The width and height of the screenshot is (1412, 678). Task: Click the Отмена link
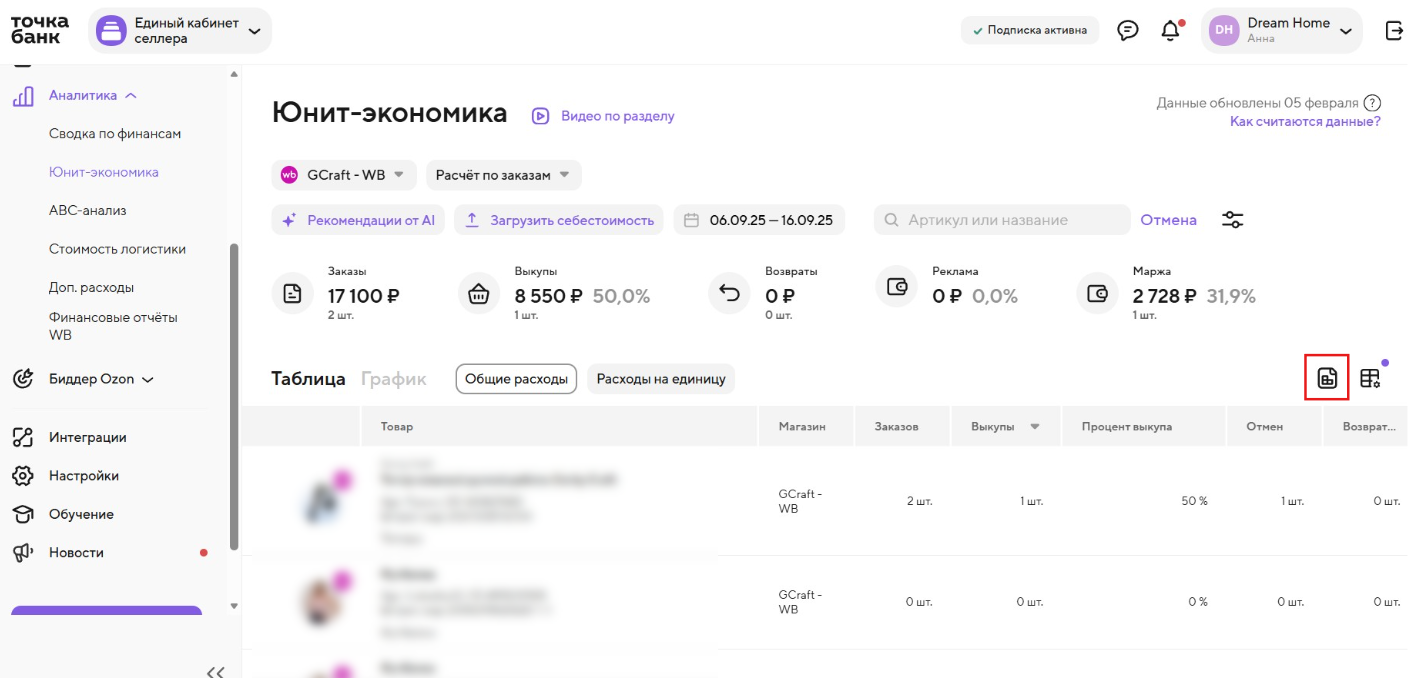1168,220
